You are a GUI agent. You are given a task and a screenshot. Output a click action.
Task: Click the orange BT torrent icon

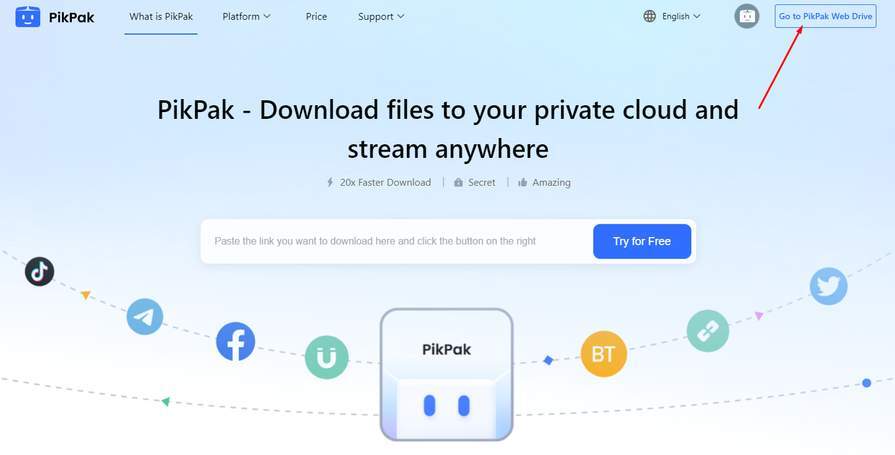(603, 354)
